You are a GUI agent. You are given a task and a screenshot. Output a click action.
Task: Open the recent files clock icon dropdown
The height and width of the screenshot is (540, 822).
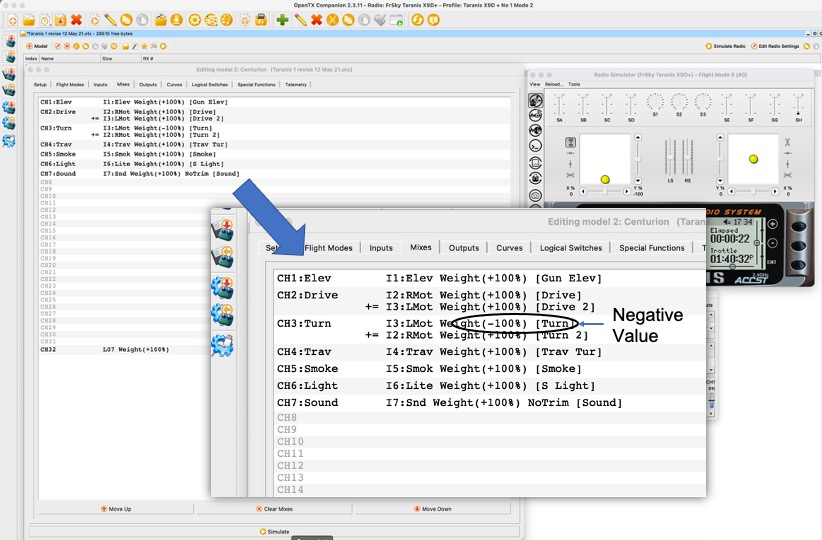tap(45, 20)
